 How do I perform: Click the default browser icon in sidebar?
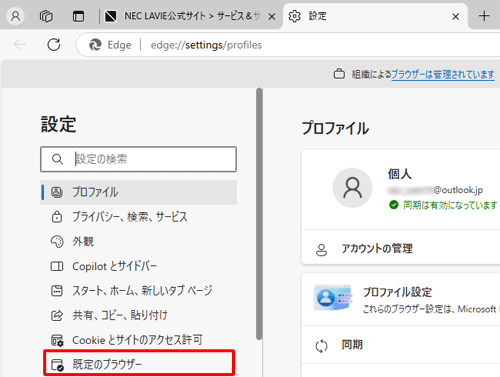(57, 365)
